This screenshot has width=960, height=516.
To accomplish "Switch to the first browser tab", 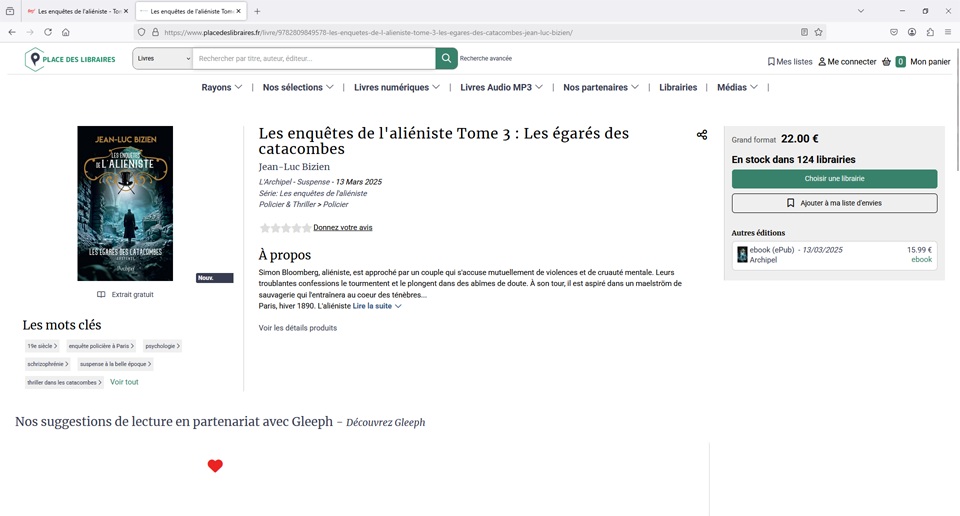I will [x=75, y=11].
